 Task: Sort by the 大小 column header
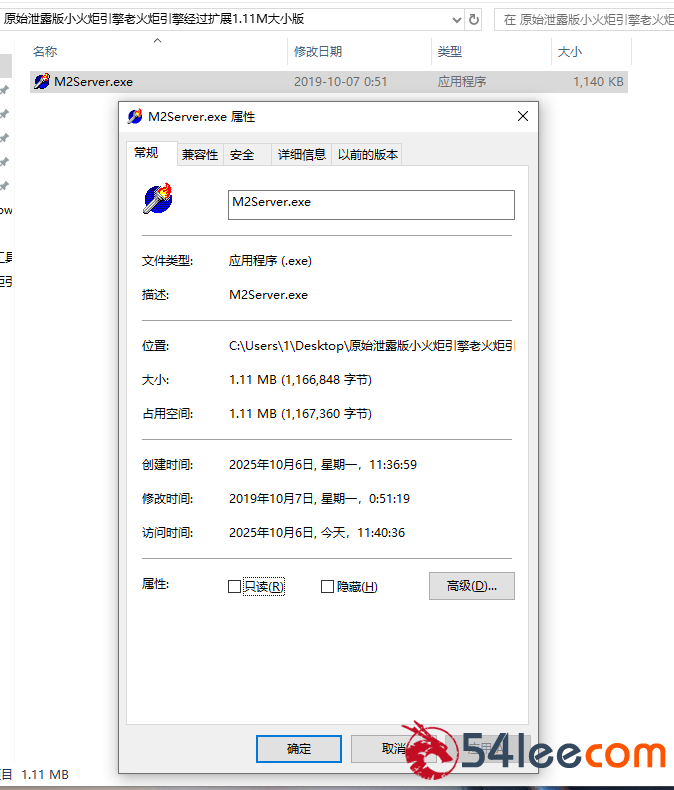[569, 51]
